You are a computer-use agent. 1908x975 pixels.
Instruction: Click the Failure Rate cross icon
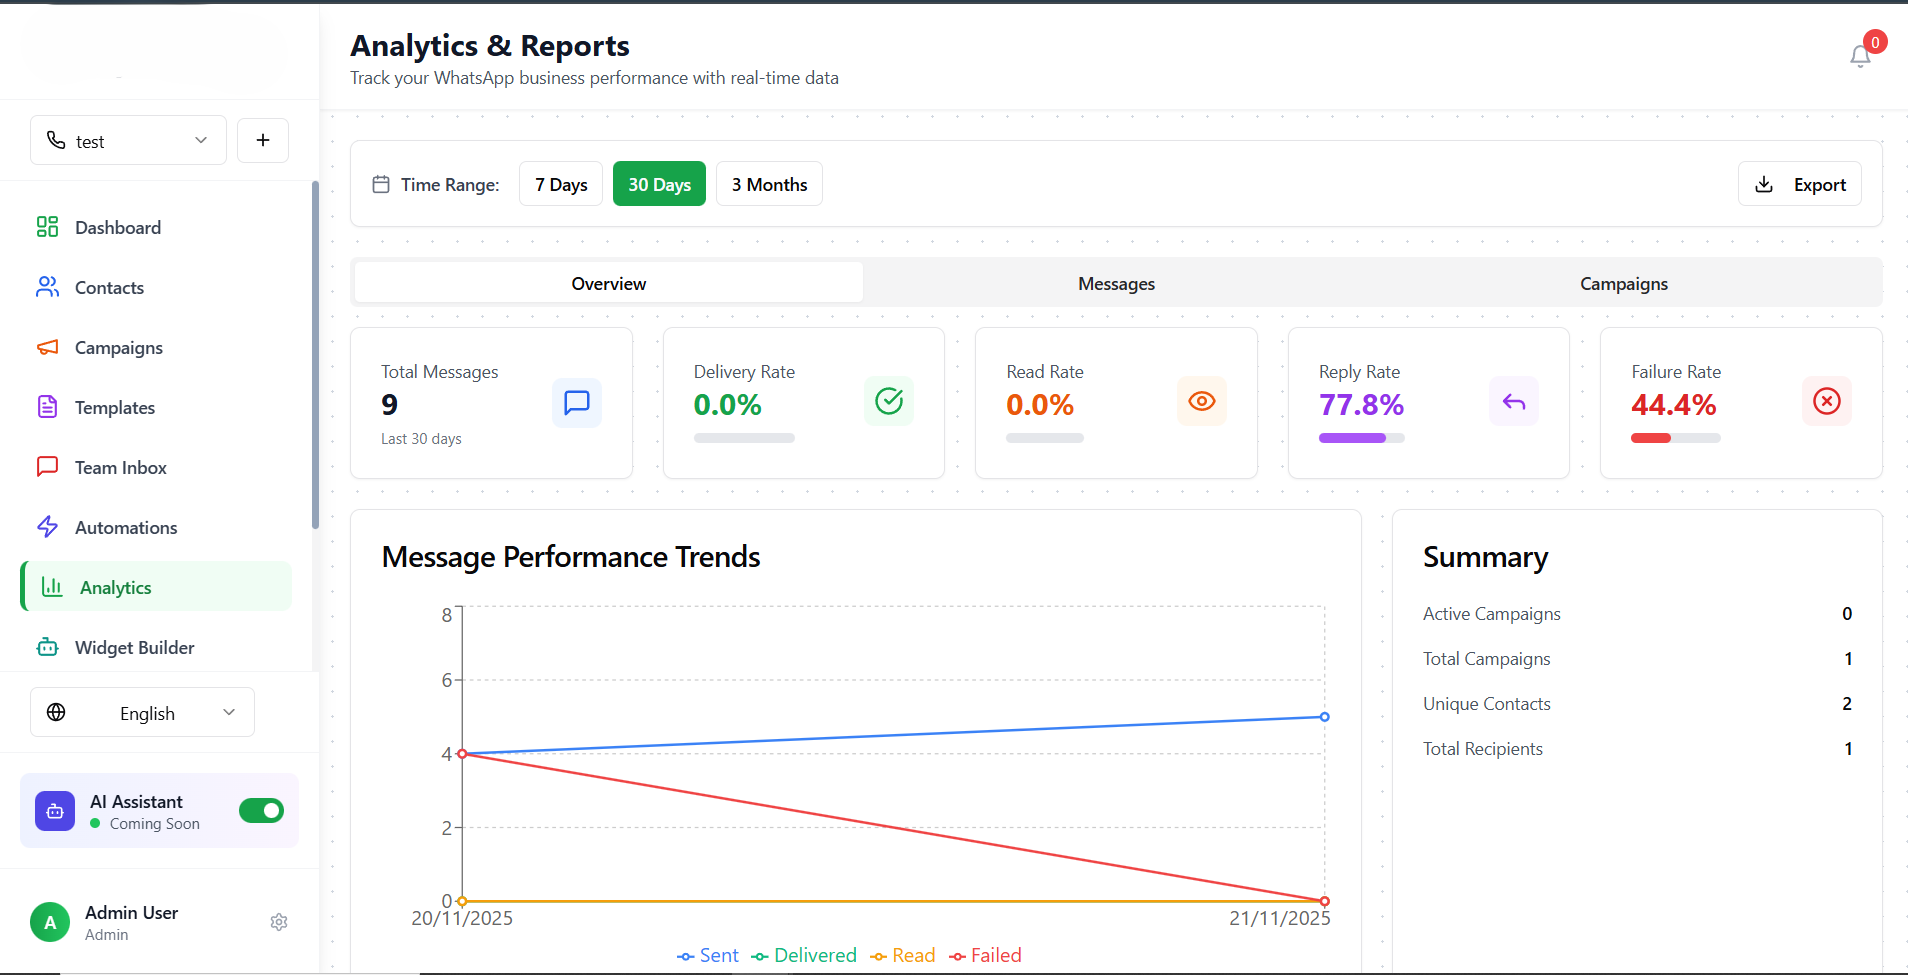(1827, 401)
